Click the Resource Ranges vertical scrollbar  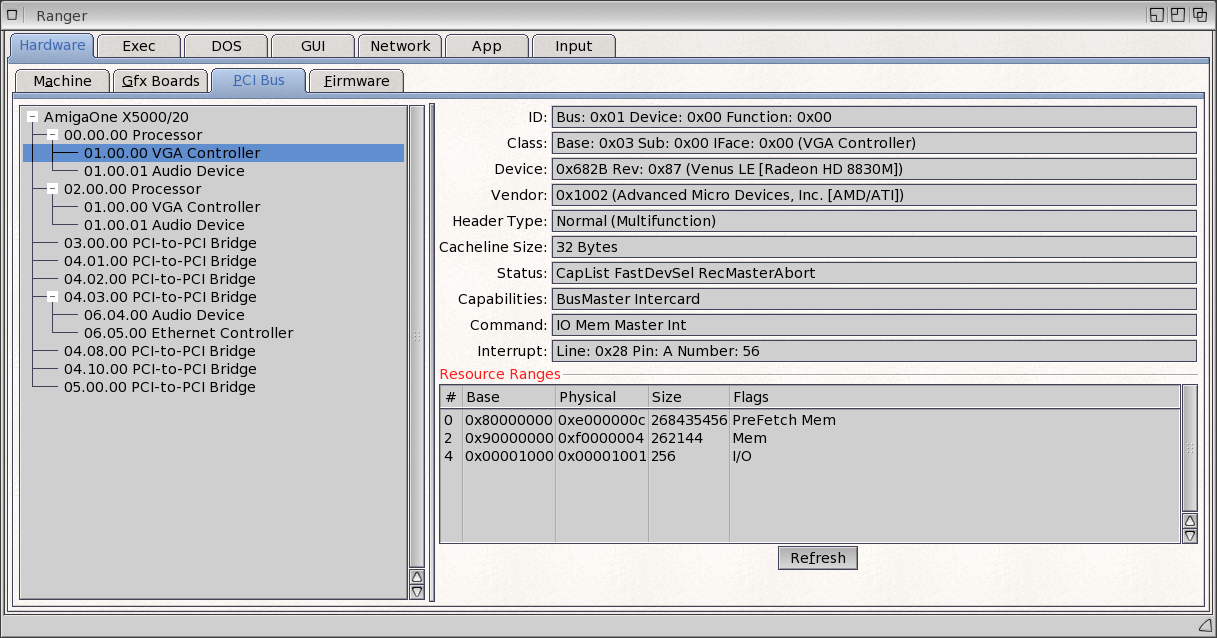point(1189,448)
